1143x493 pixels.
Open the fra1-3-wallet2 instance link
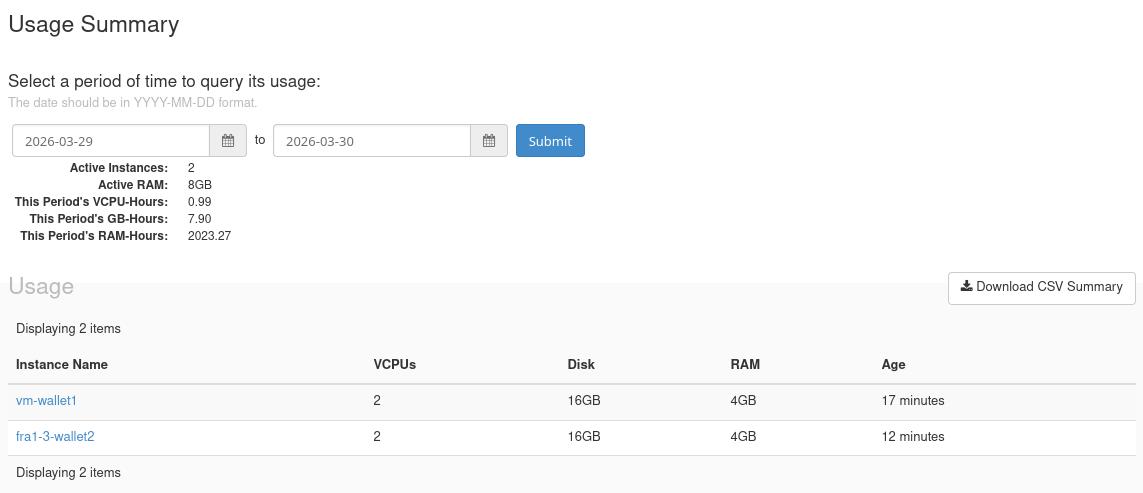pyautogui.click(x=55, y=437)
